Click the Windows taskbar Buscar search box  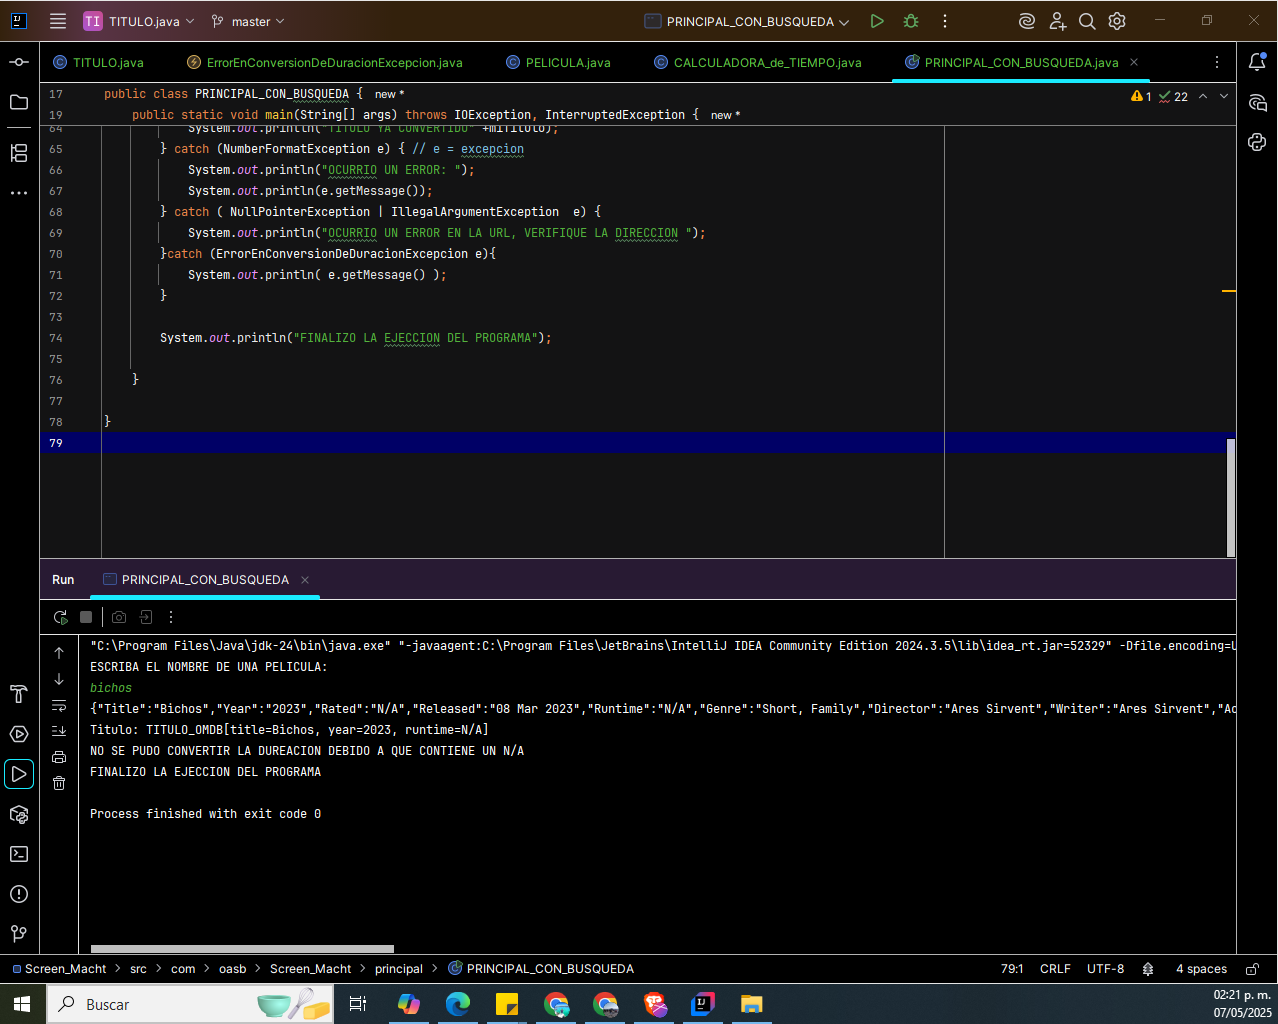[189, 1004]
